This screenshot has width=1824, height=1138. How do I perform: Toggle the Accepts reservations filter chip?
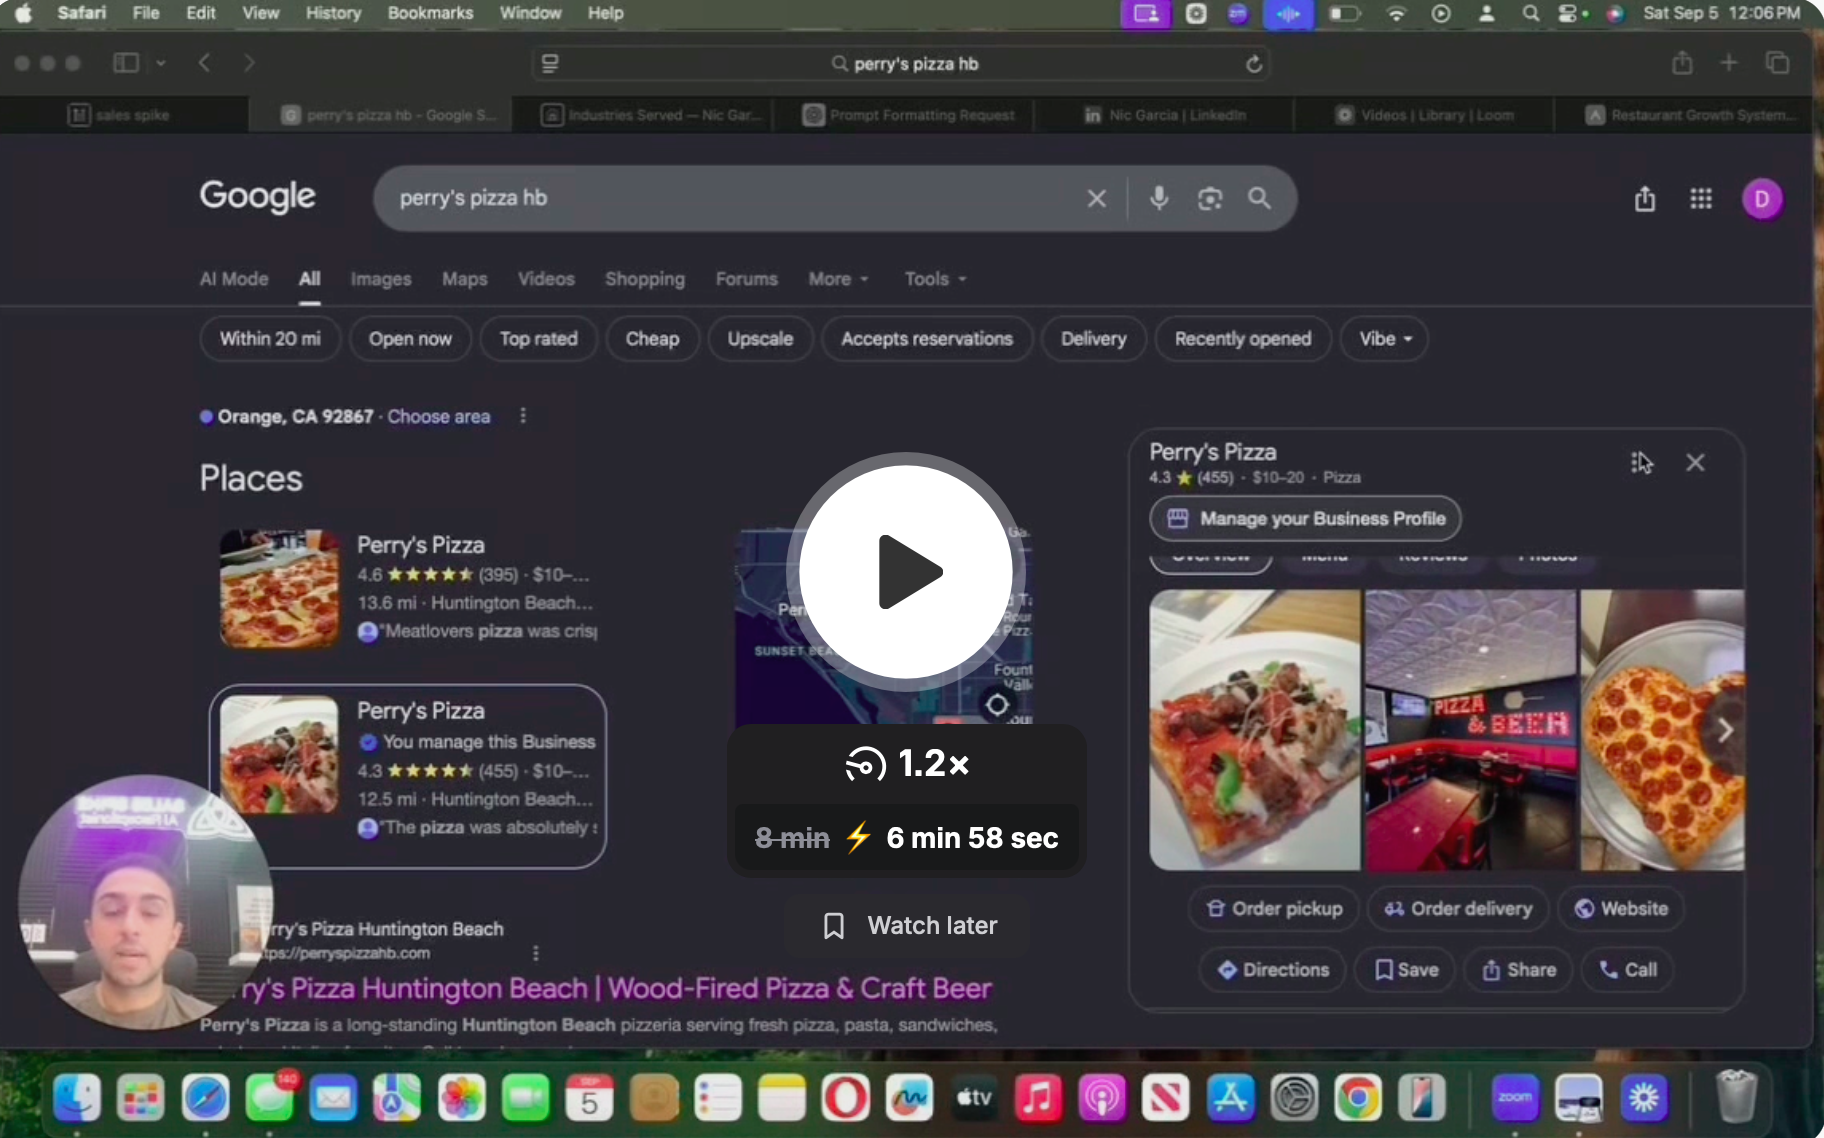[x=927, y=339]
